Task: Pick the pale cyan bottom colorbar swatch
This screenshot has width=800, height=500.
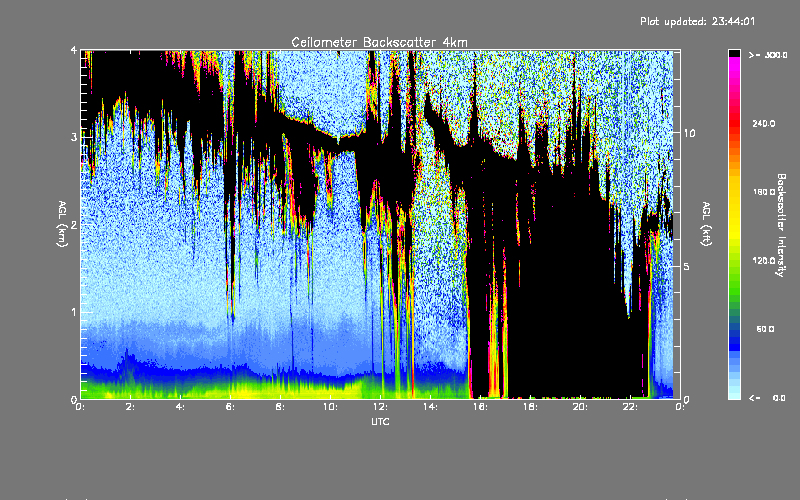Action: (734, 394)
